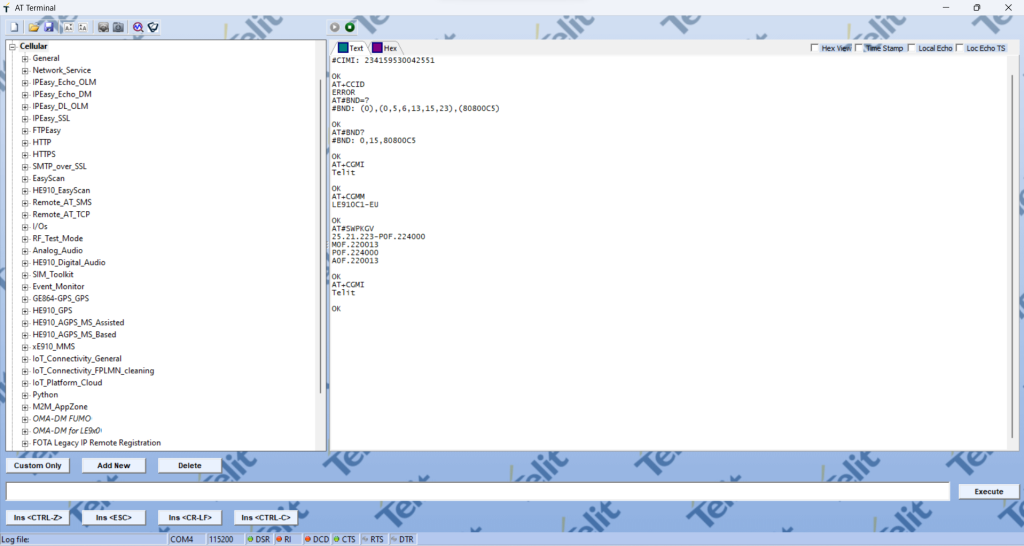This screenshot has height=546, width=1024.
Task: Expand the HTTP tree node
Action: (x=25, y=142)
